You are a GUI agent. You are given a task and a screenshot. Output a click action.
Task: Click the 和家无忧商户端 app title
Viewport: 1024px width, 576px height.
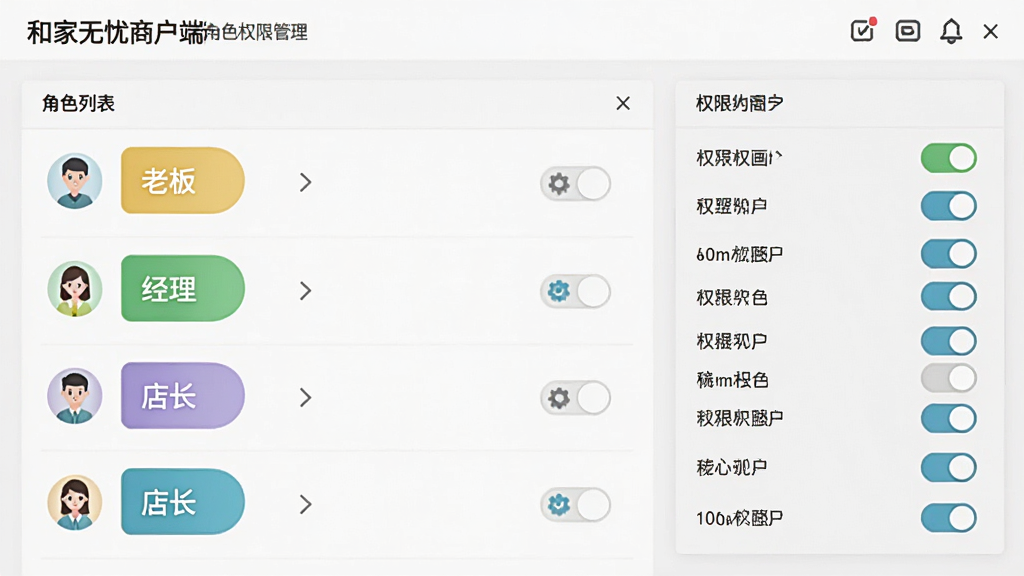tap(116, 32)
